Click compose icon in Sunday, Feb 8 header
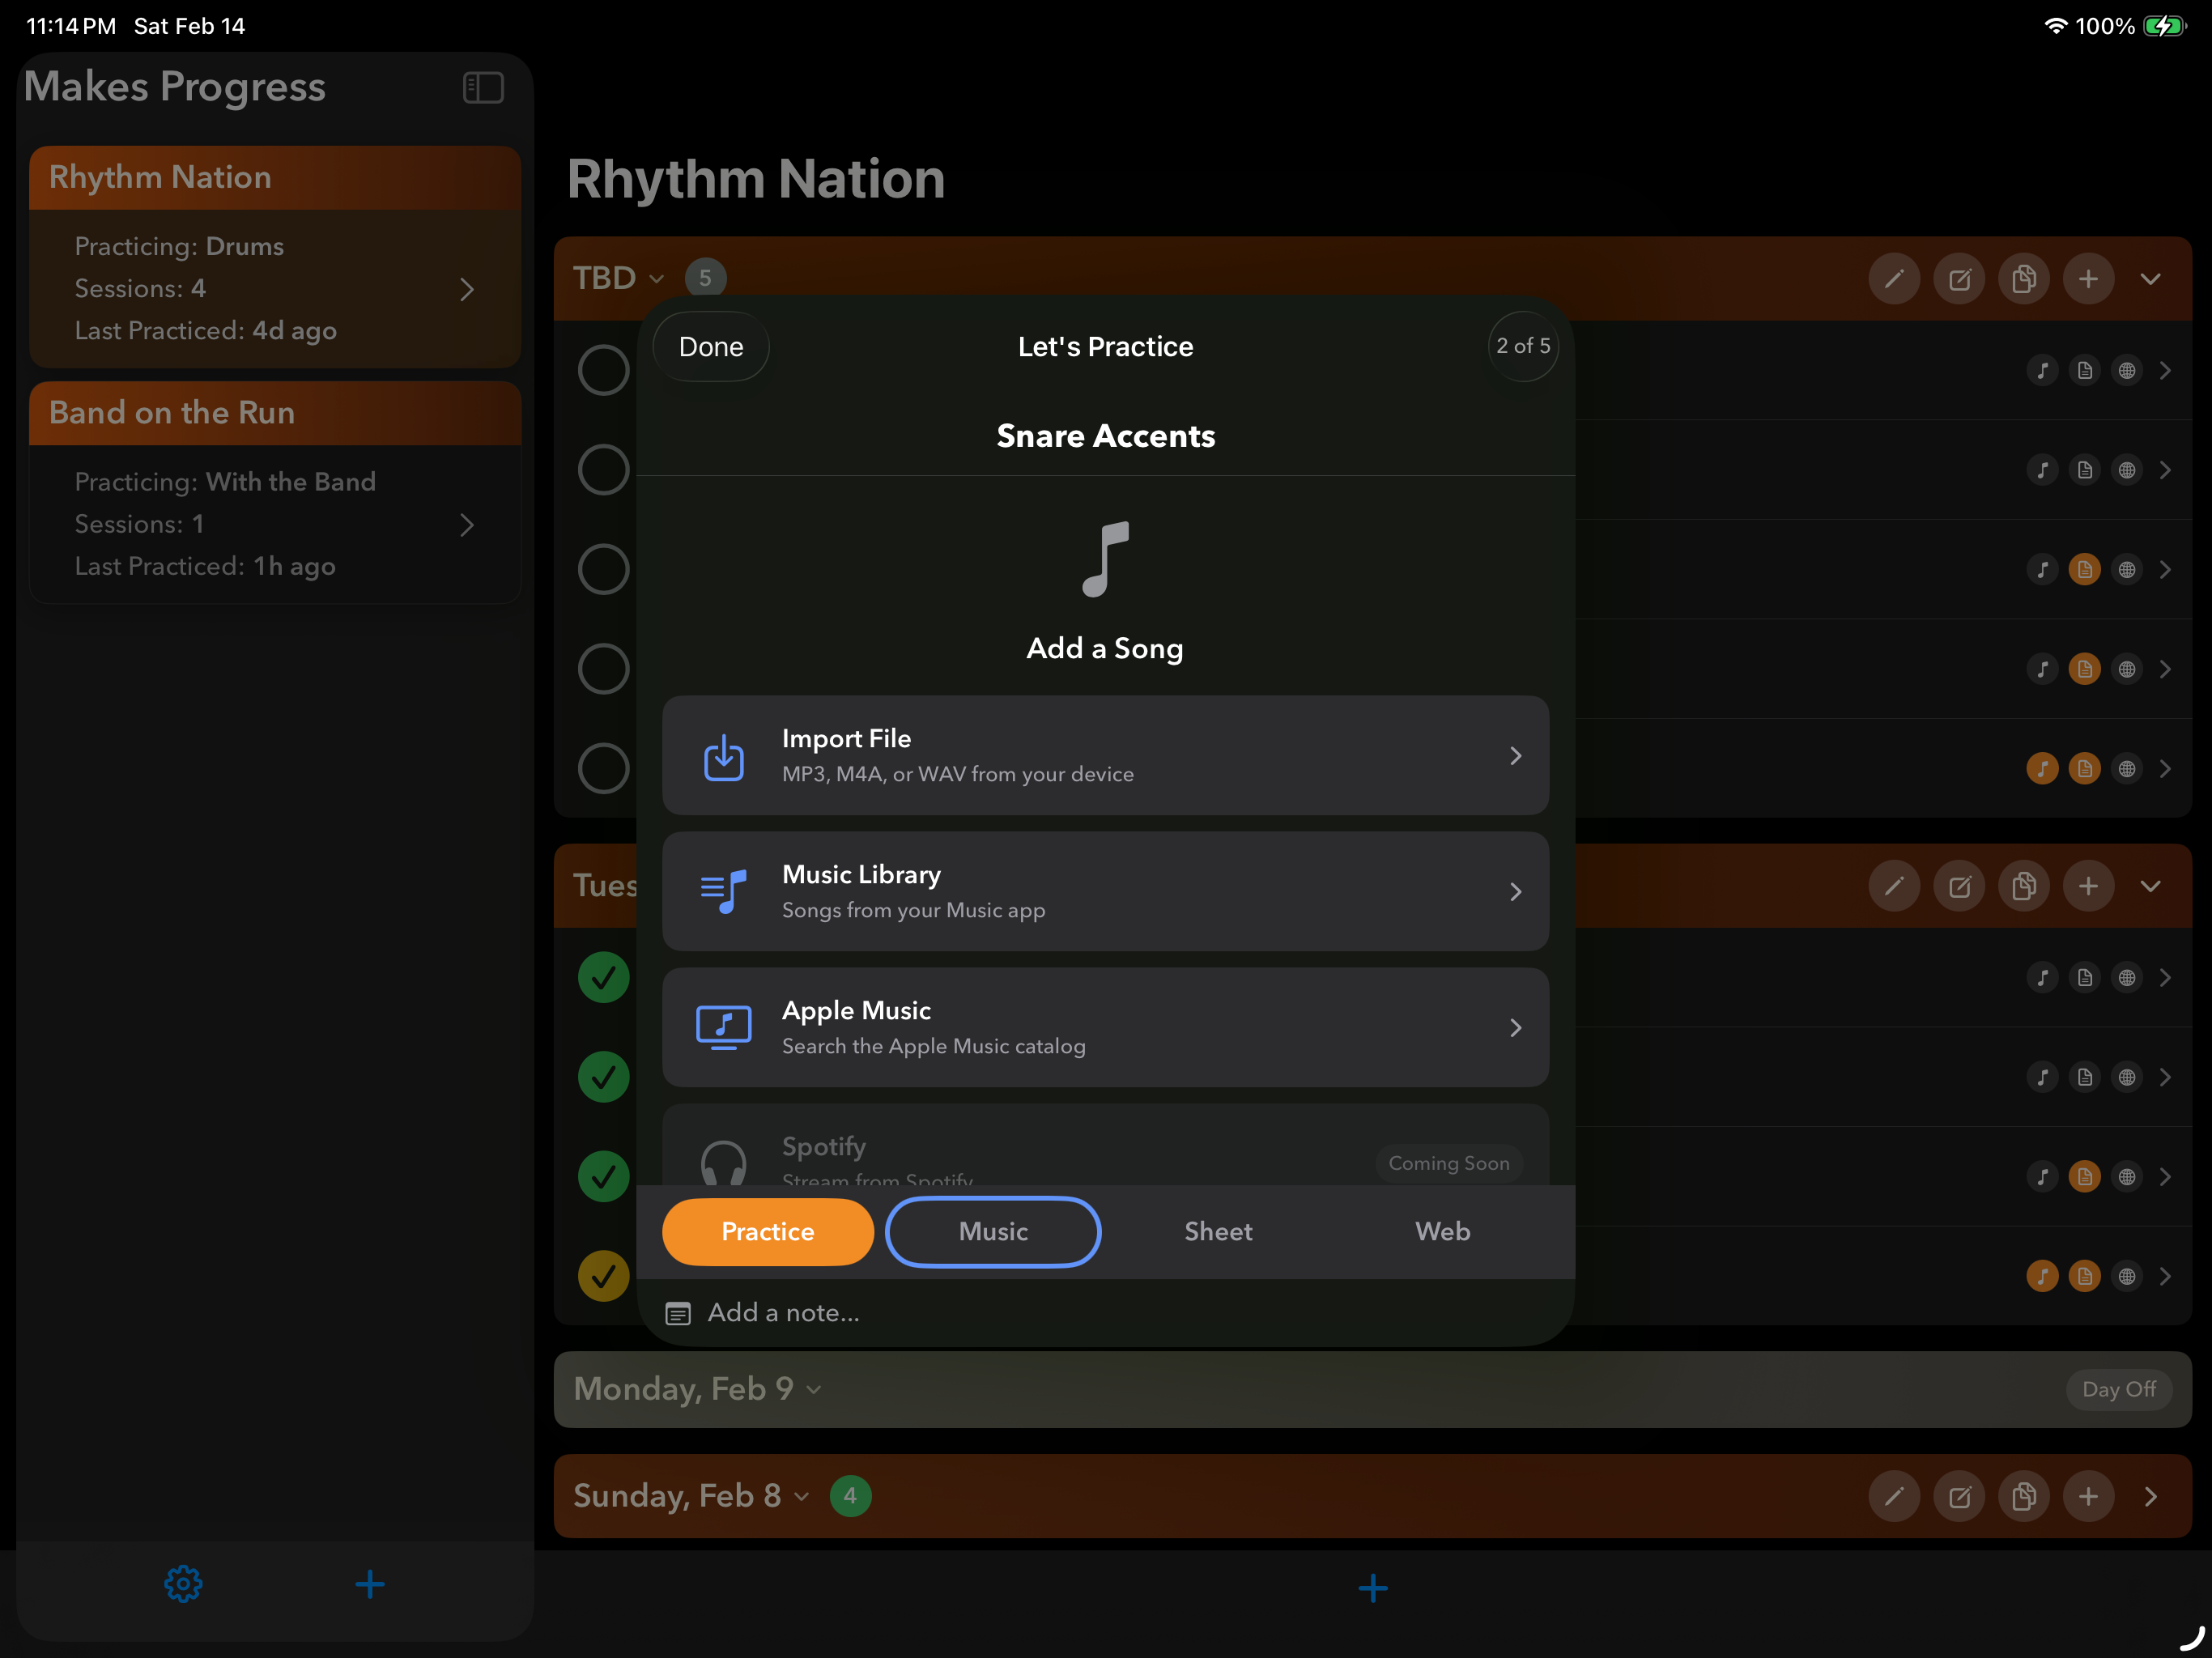 [x=1959, y=1496]
